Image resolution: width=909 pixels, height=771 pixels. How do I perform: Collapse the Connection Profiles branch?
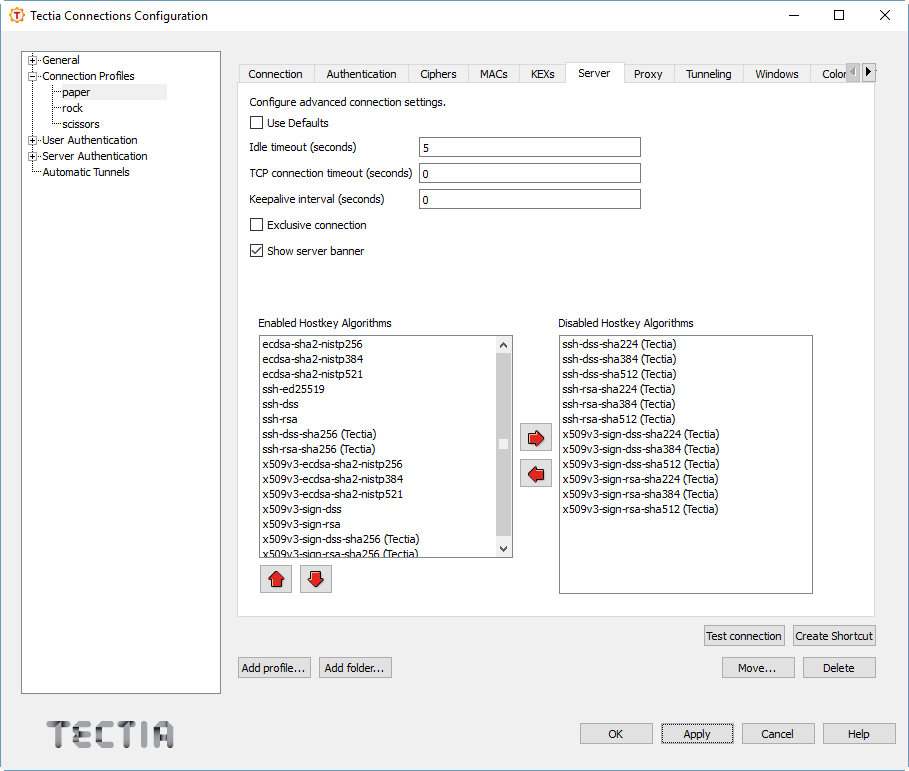(31, 75)
